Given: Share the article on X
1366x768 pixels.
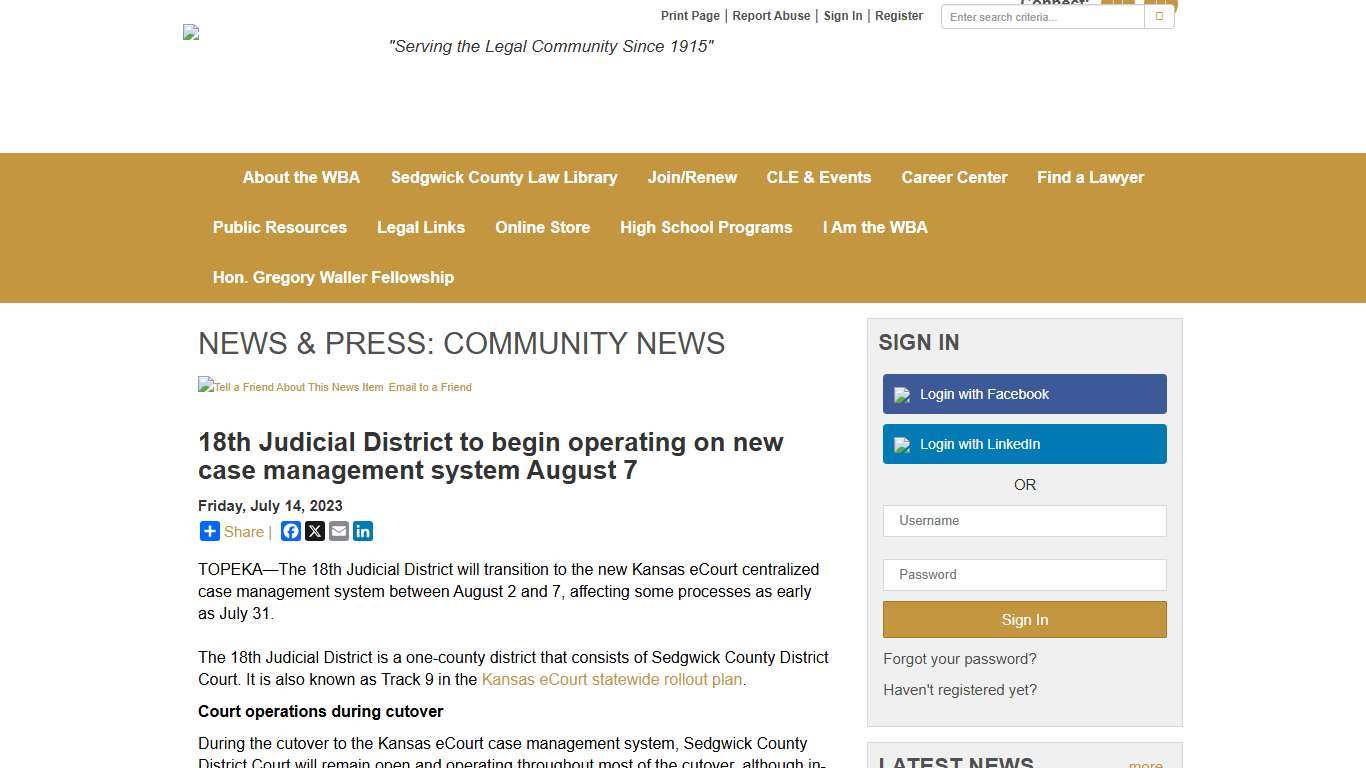Looking at the screenshot, I should click(x=314, y=531).
